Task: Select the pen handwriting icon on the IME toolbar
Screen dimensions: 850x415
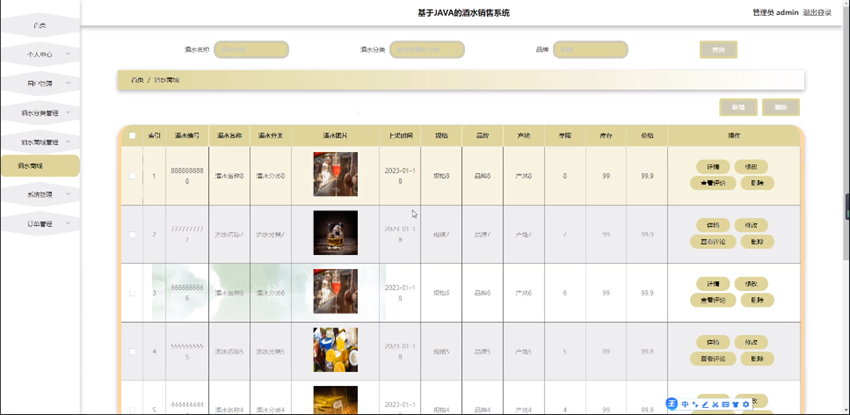Action: pos(705,404)
